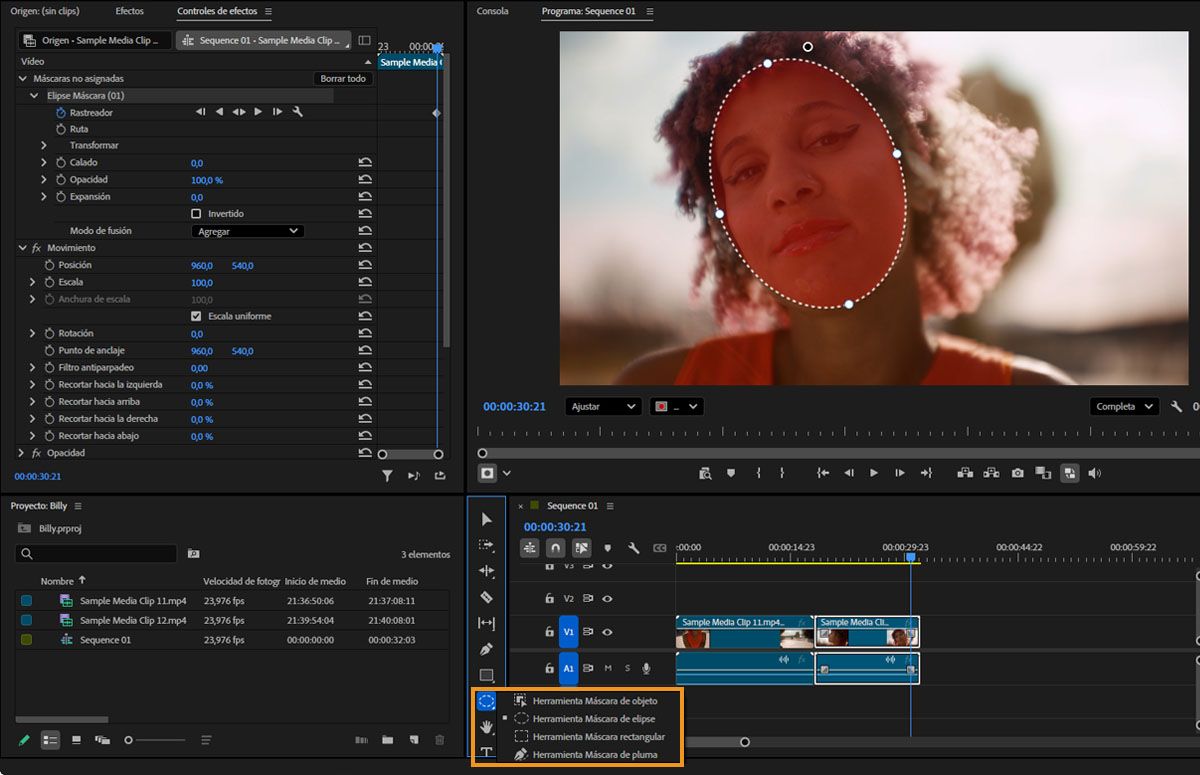Viewport: 1200px width, 775px height.
Task: Click the Export Frame camera icon
Action: coord(1017,472)
